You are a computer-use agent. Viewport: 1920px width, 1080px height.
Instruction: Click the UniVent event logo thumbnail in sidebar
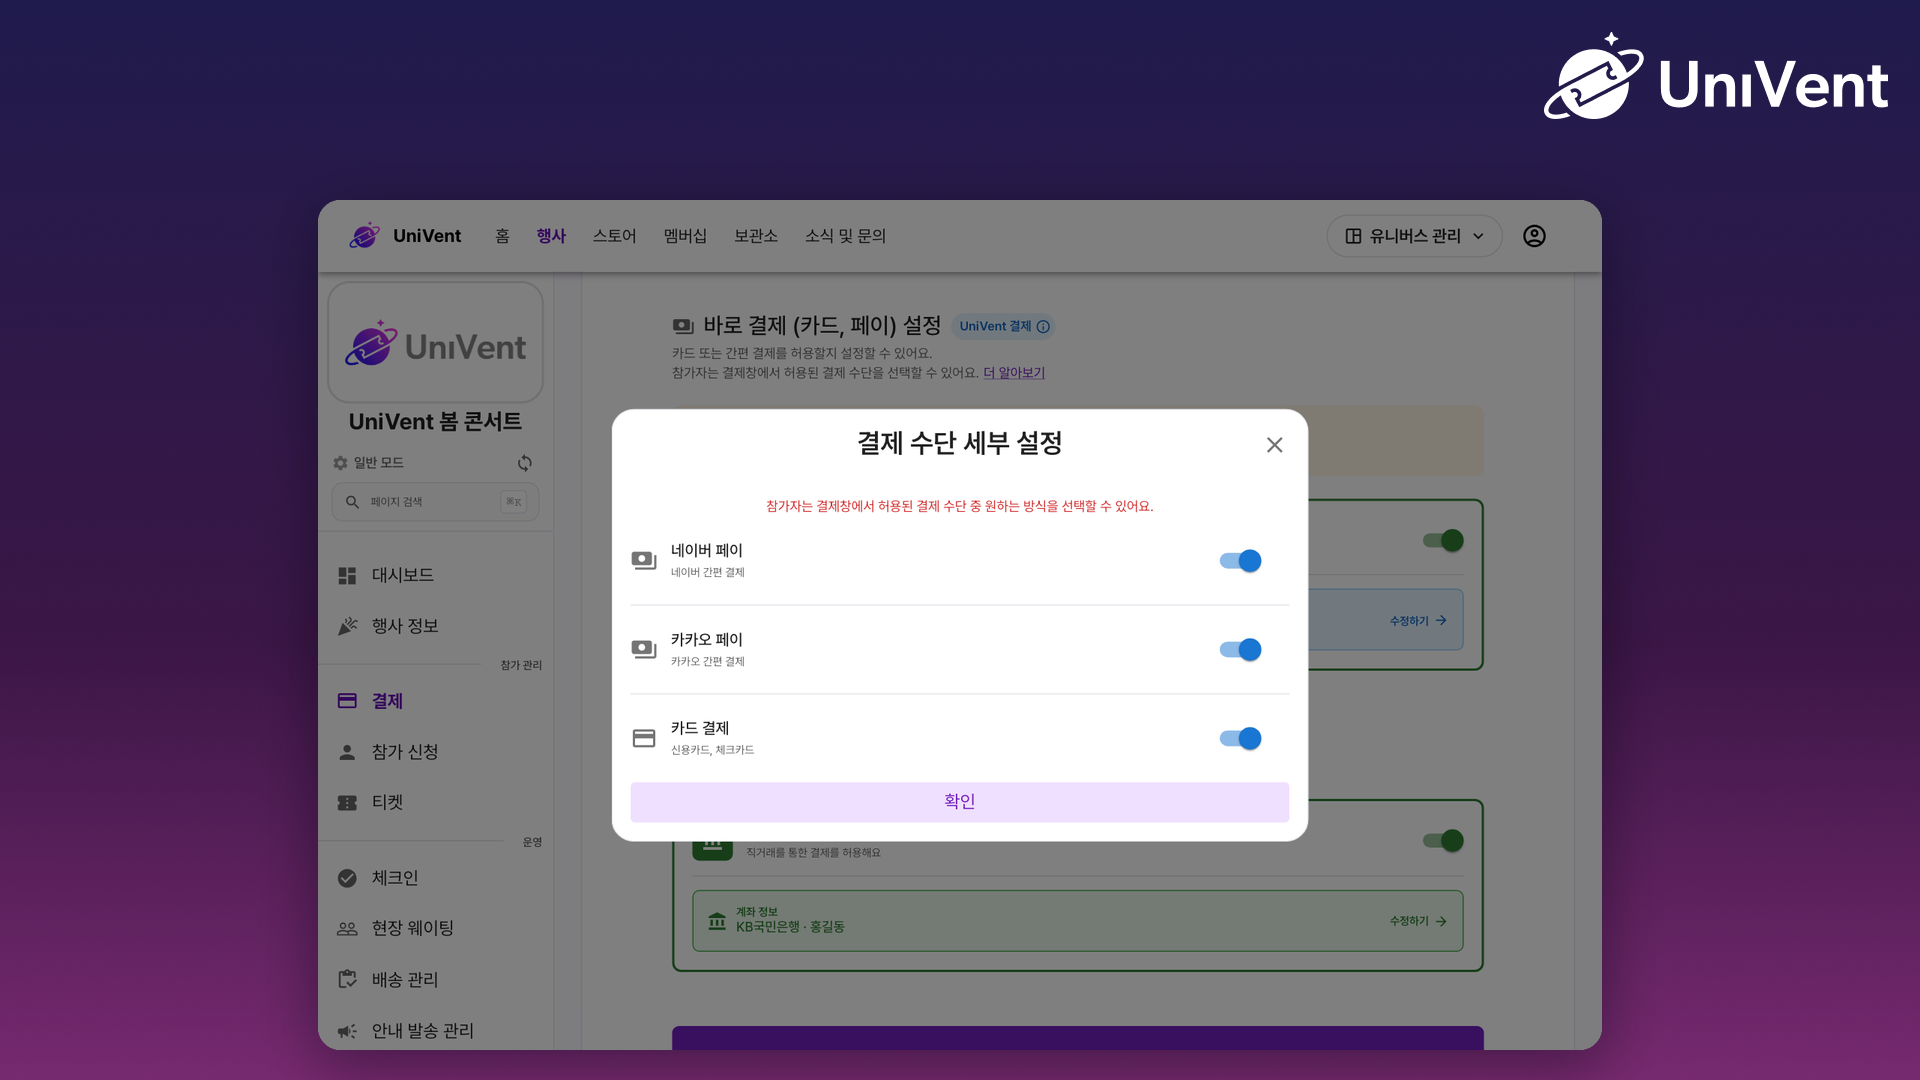(x=435, y=343)
